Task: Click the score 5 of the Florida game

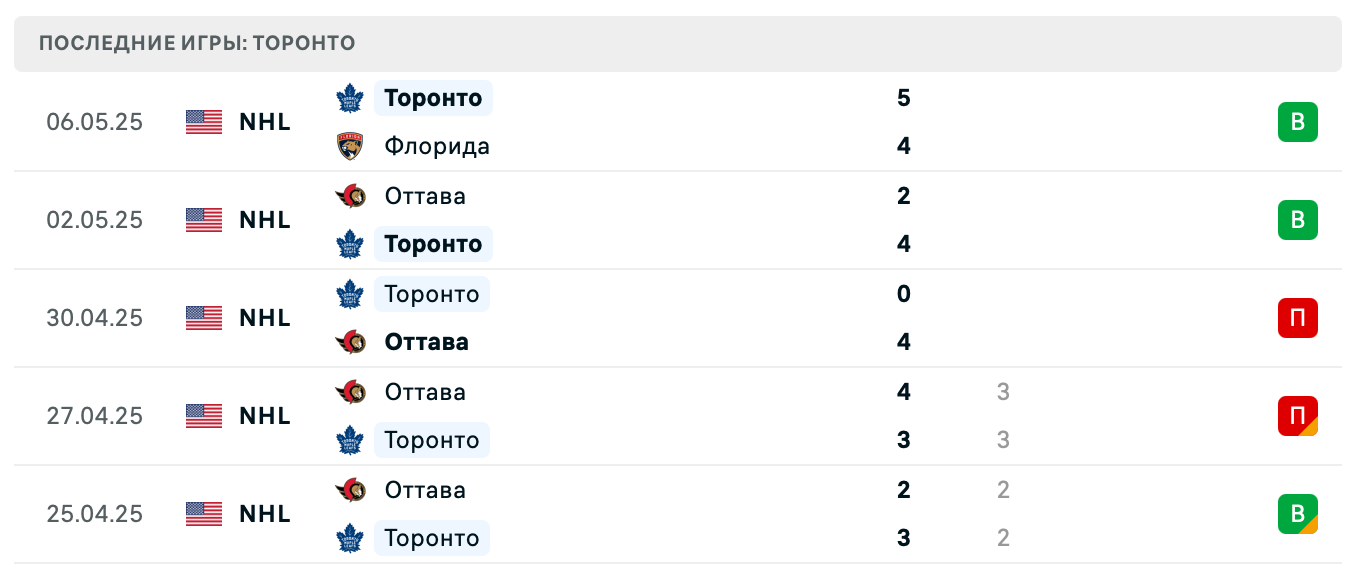Action: coord(904,98)
